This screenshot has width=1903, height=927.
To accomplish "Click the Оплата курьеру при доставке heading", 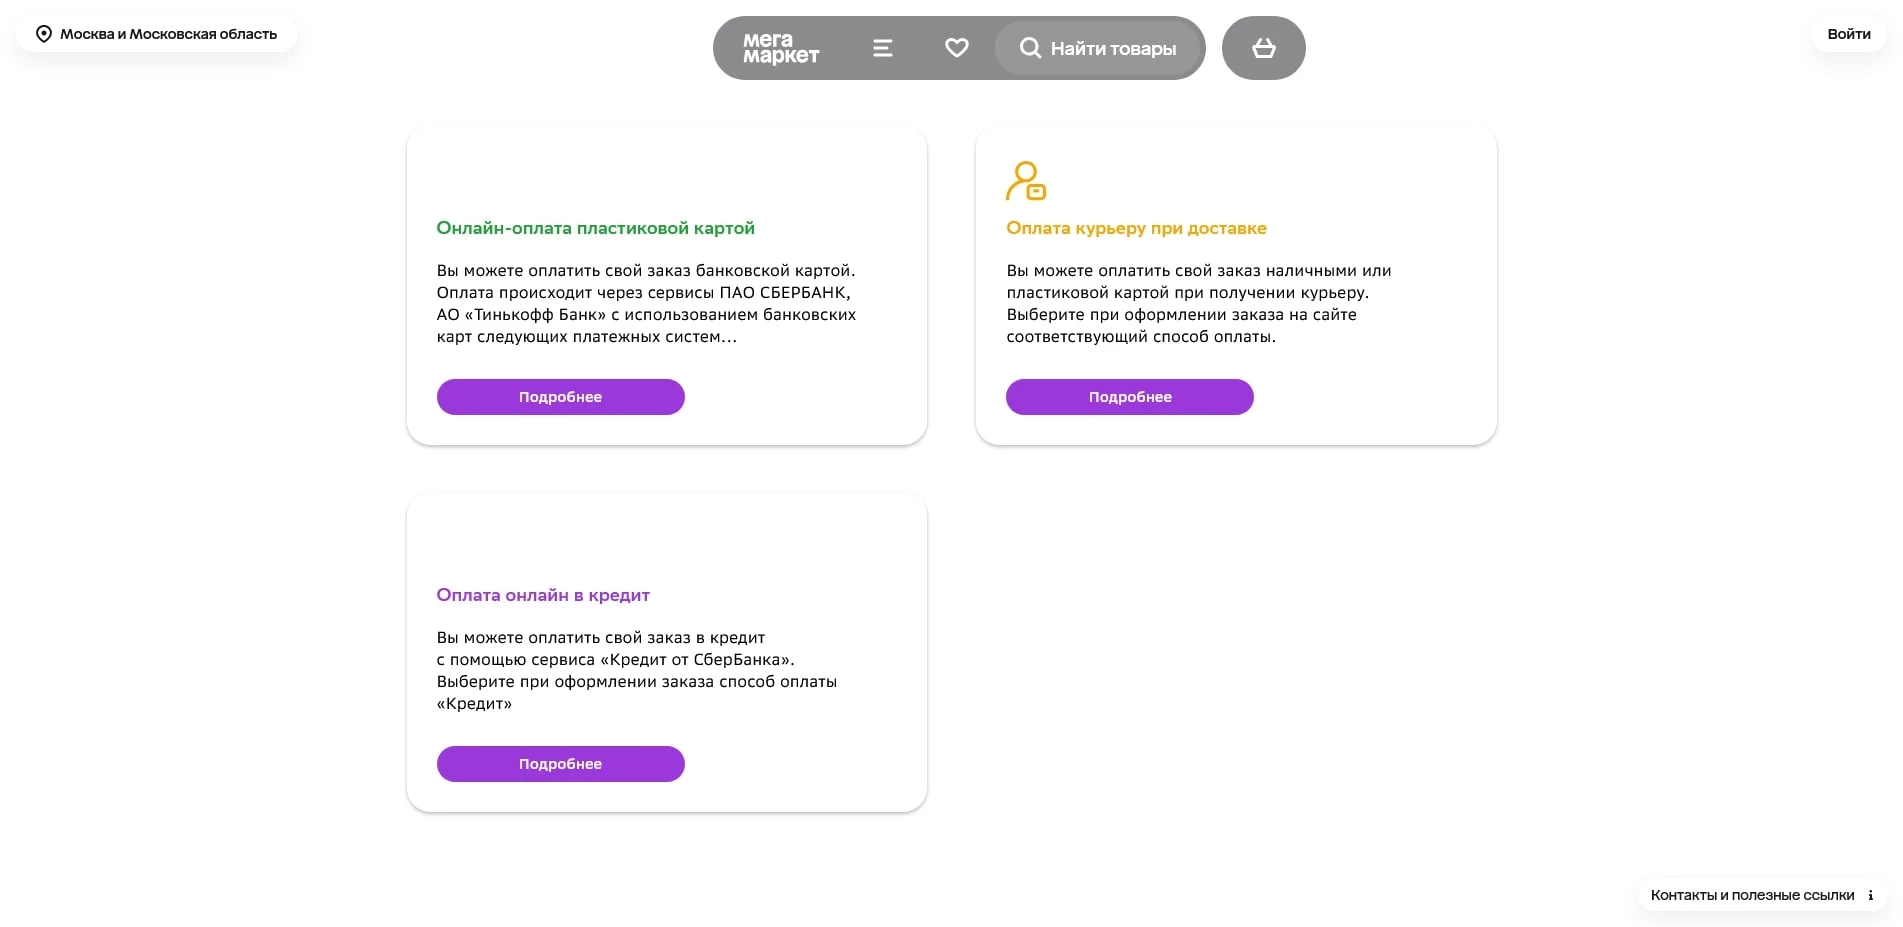I will [1136, 228].
